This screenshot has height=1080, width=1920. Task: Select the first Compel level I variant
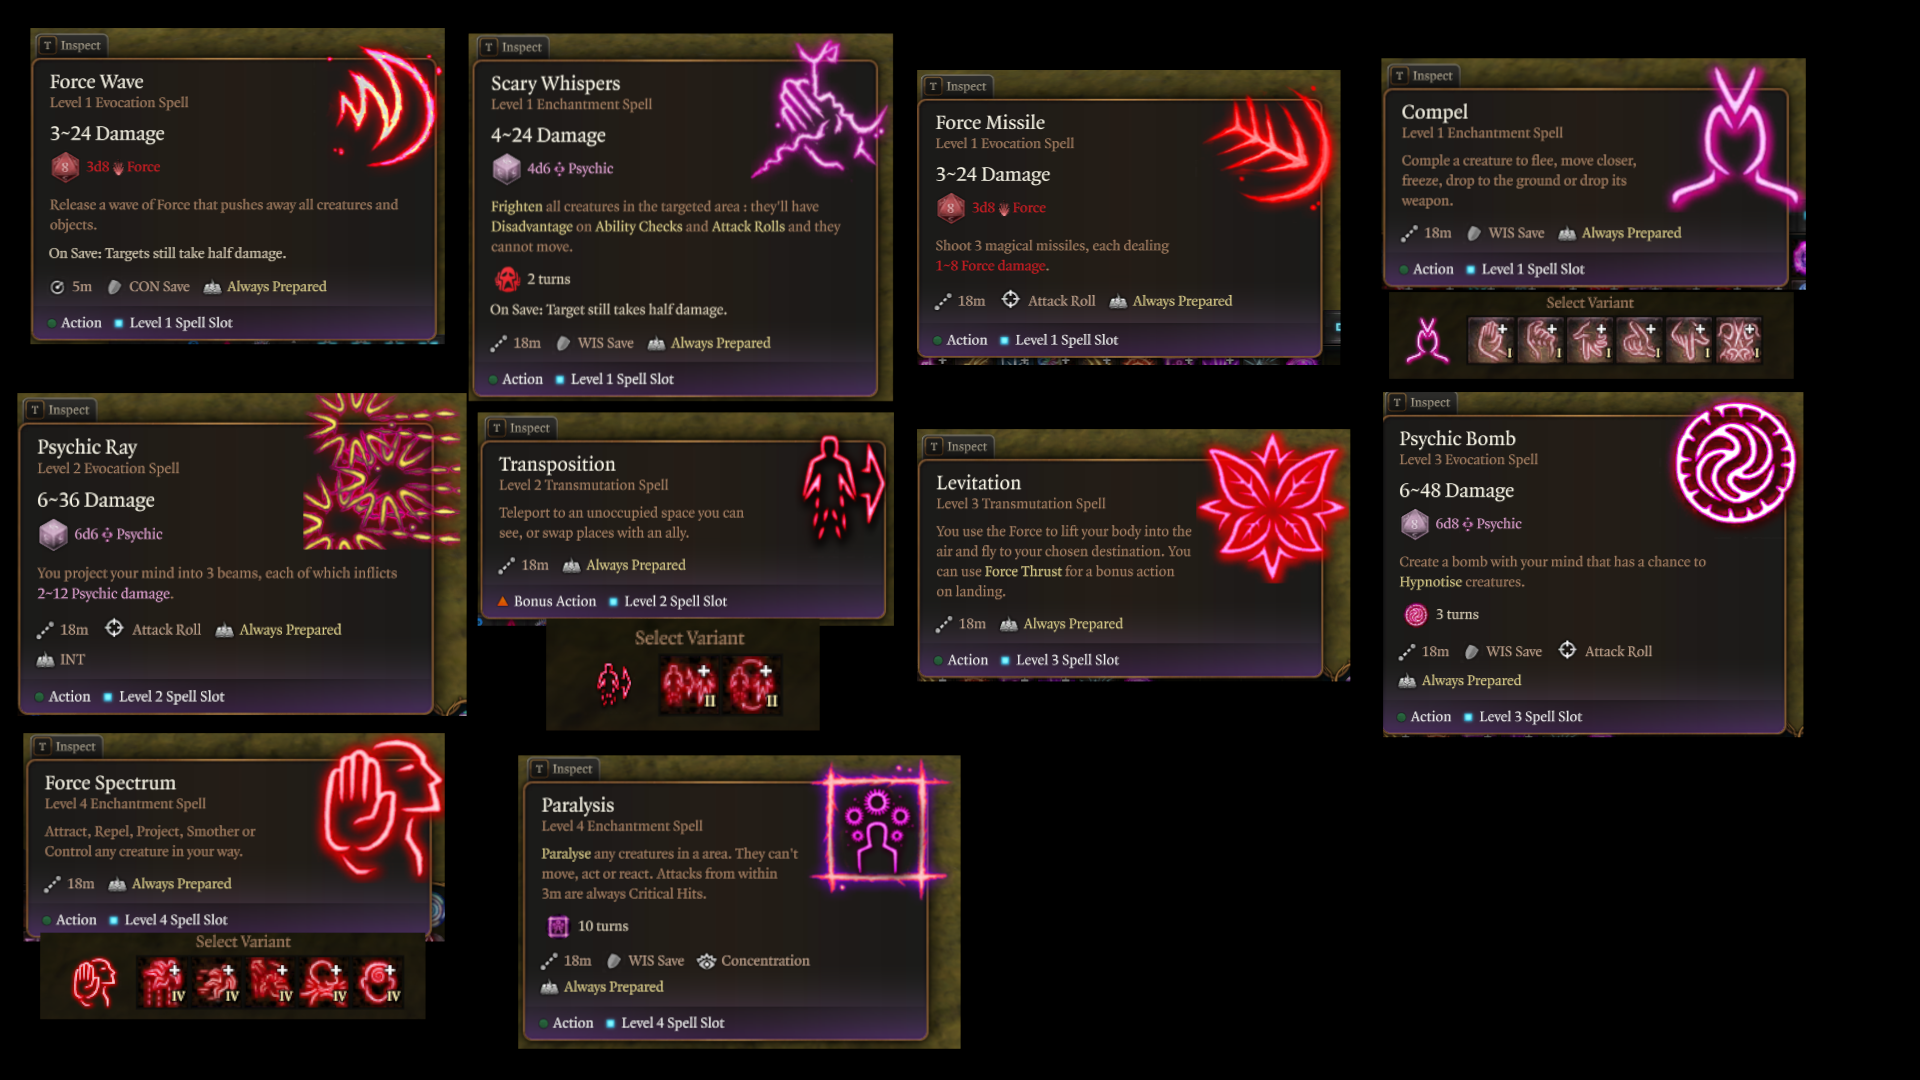click(1491, 340)
